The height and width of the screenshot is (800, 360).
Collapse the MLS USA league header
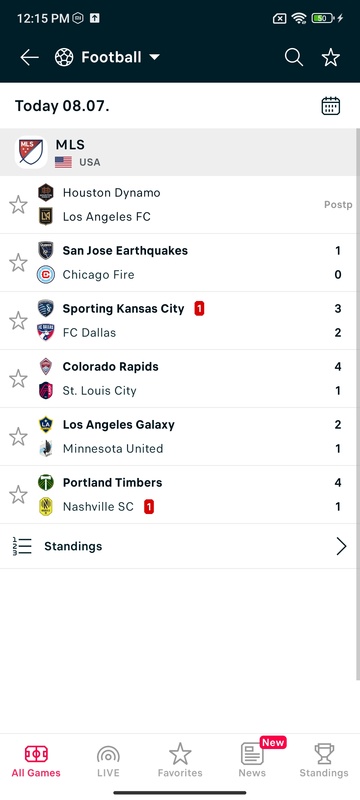pyautogui.click(x=177, y=152)
